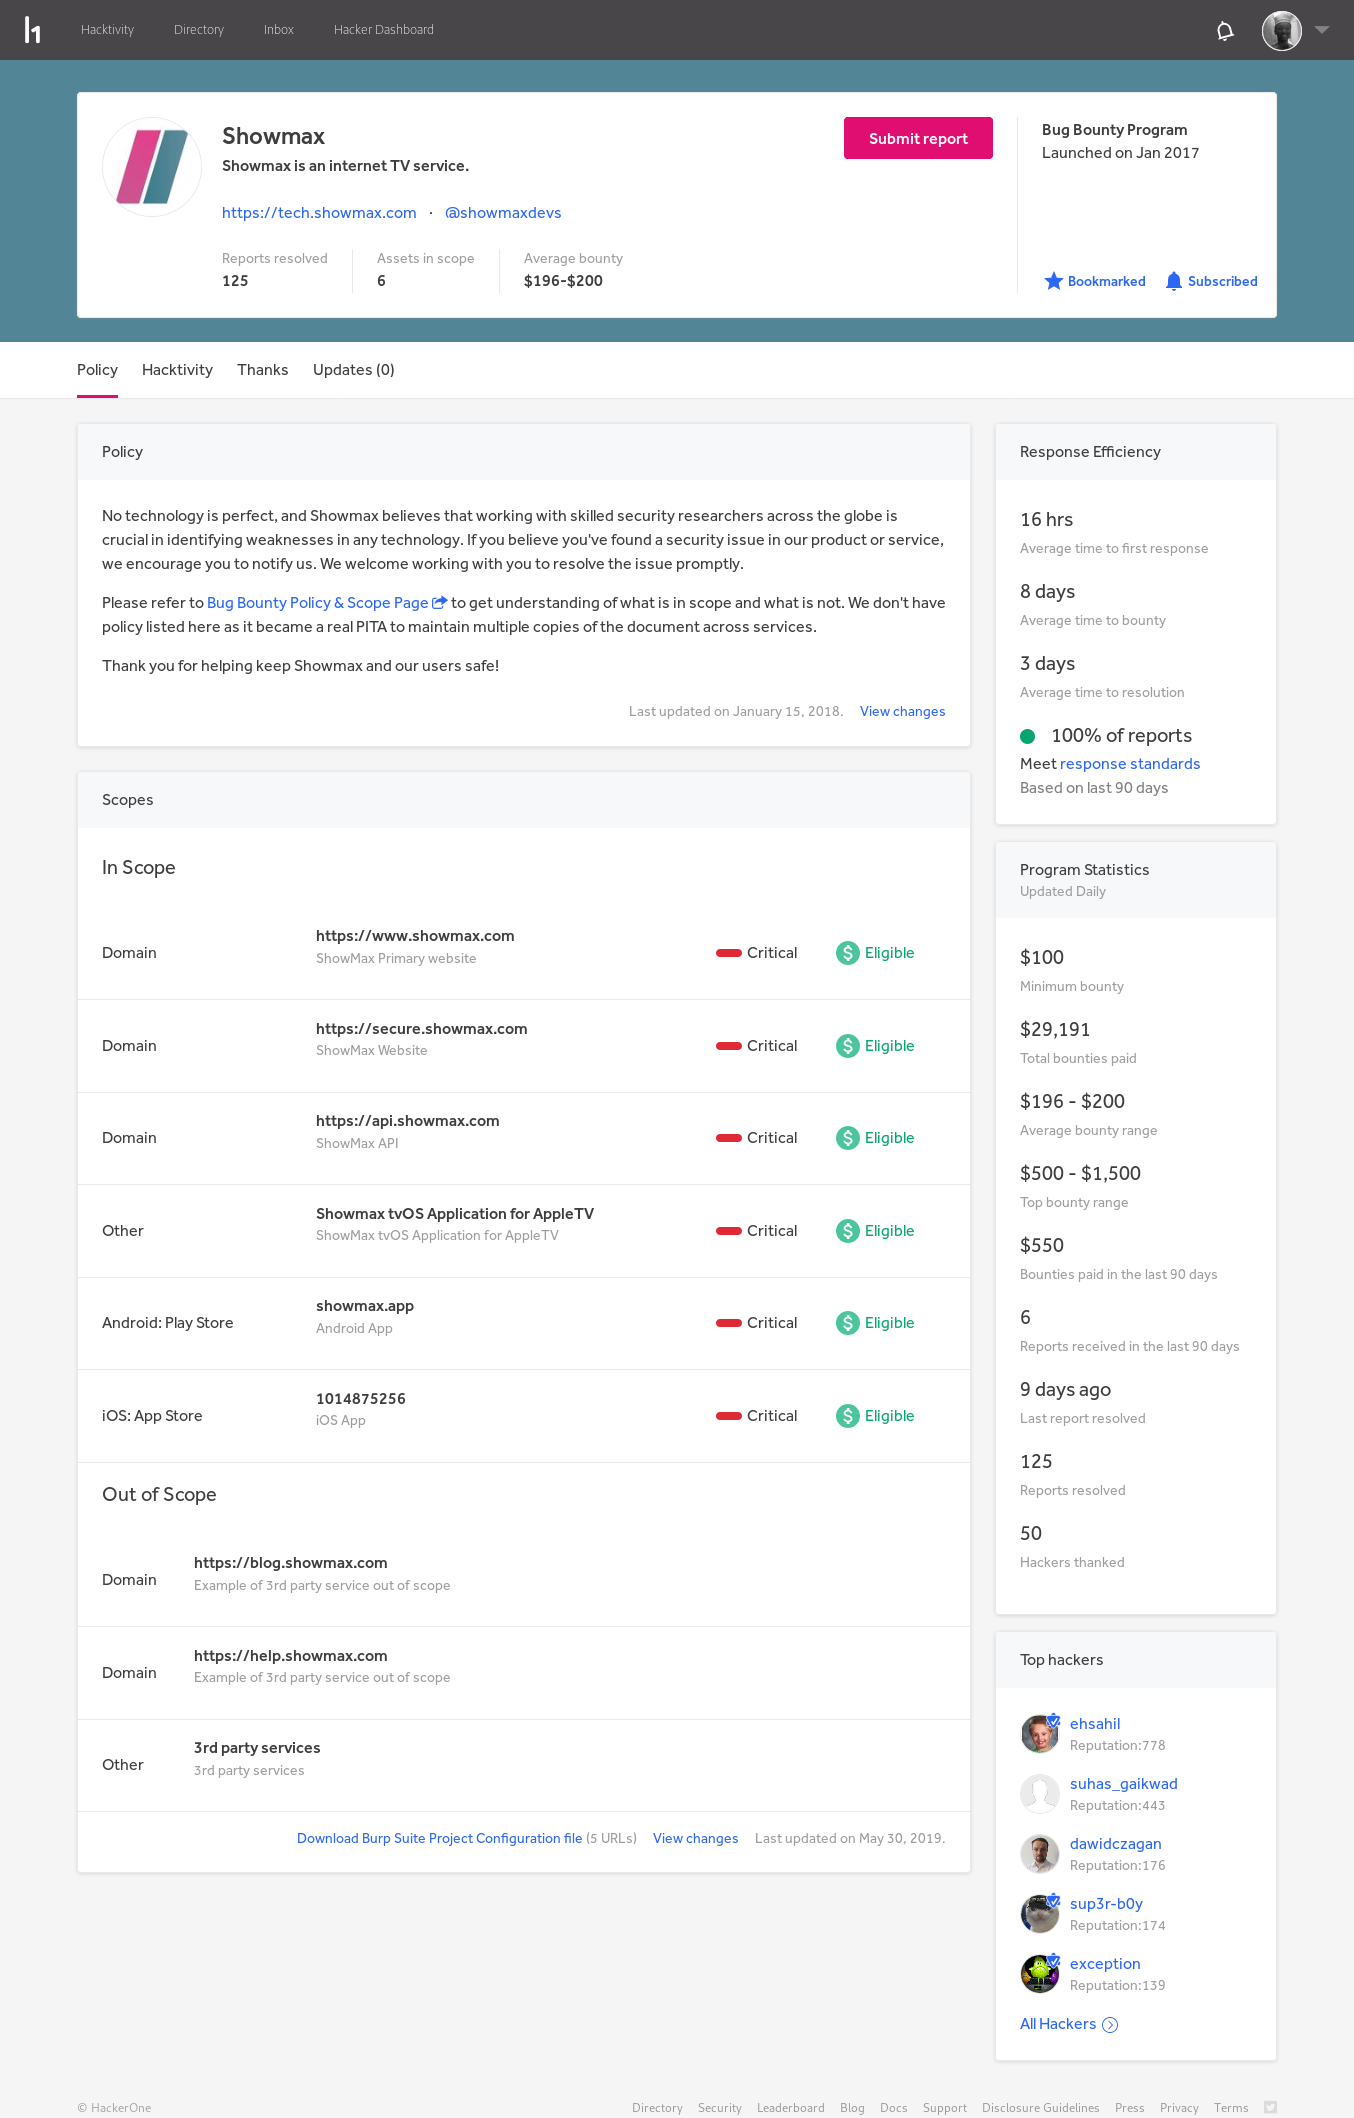The width and height of the screenshot is (1354, 2118).
Task: Click the Critical severity bar for showmax.app
Action: (729, 1323)
